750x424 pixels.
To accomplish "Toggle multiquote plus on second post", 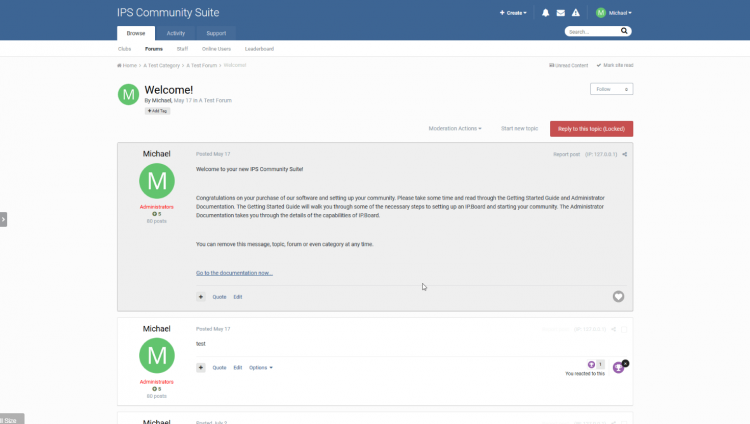I will click(201, 368).
